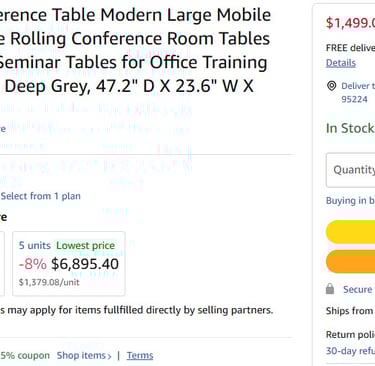Click the Terms link

[140, 356]
